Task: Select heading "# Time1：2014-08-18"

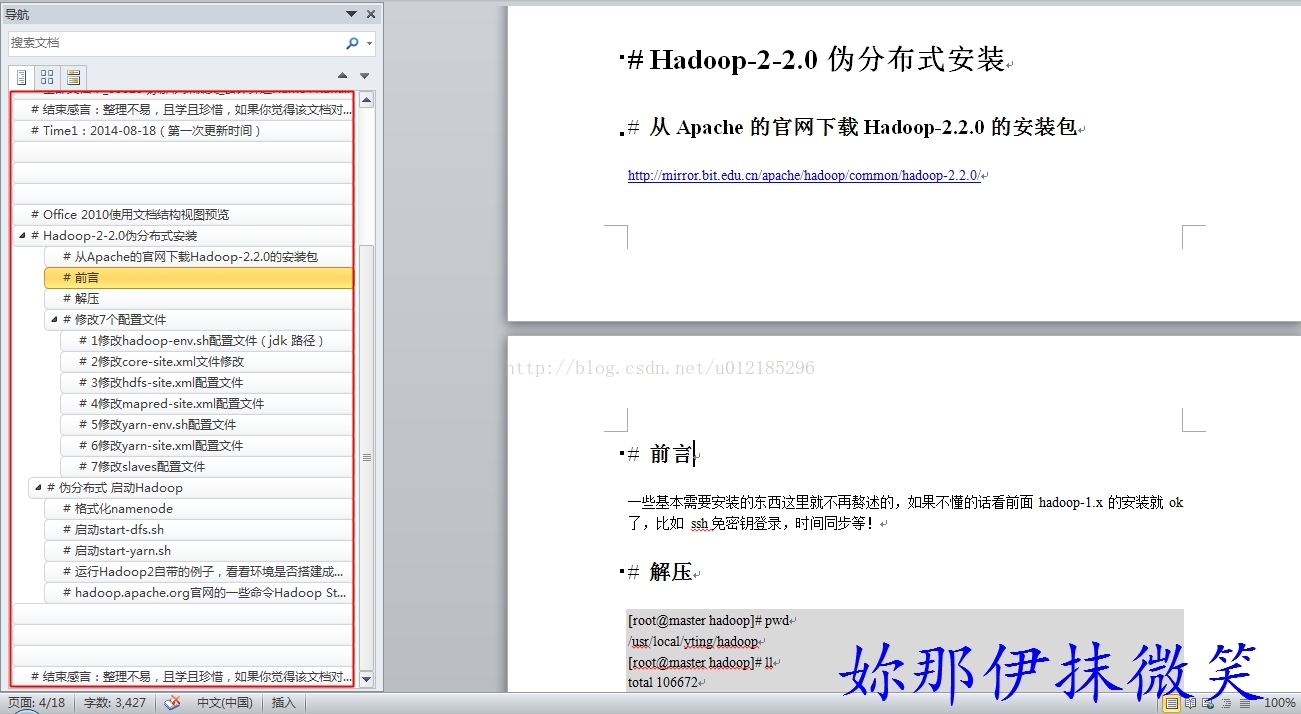Action: point(183,130)
